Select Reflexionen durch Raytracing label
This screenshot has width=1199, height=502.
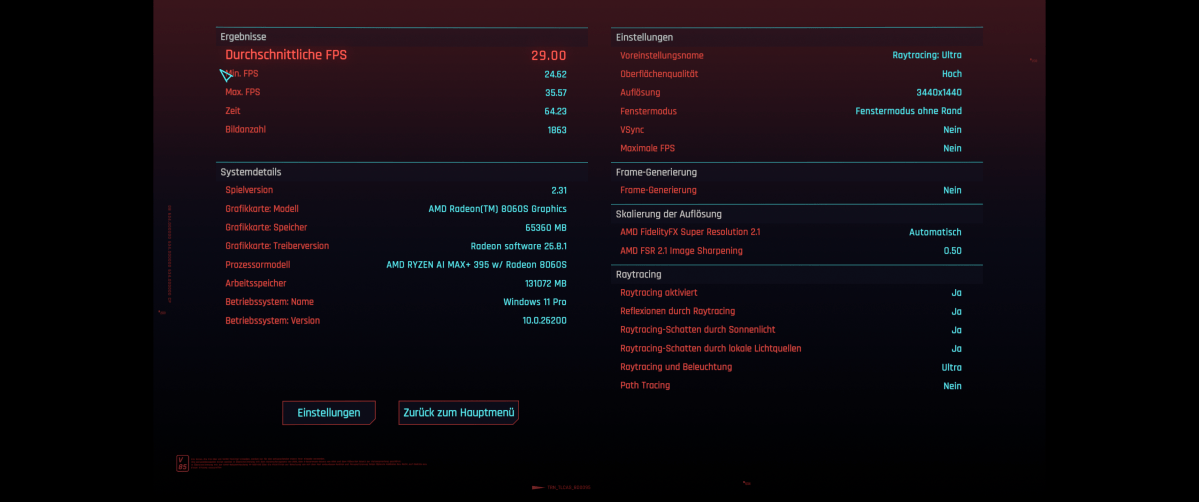coord(677,311)
